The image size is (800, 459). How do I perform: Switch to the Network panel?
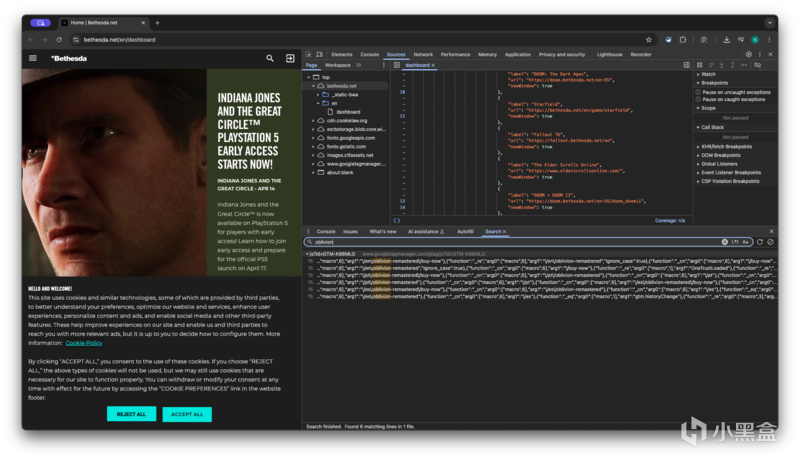423,55
